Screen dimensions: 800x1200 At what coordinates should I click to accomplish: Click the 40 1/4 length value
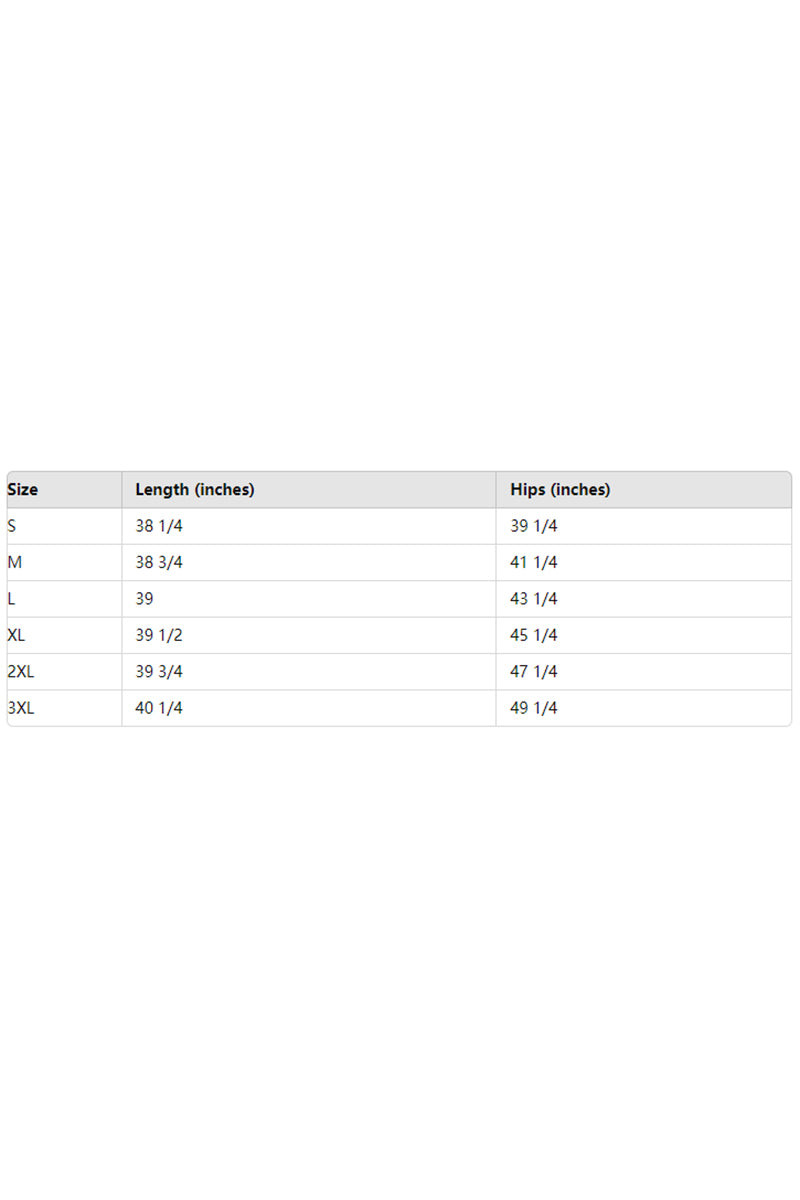tap(159, 708)
